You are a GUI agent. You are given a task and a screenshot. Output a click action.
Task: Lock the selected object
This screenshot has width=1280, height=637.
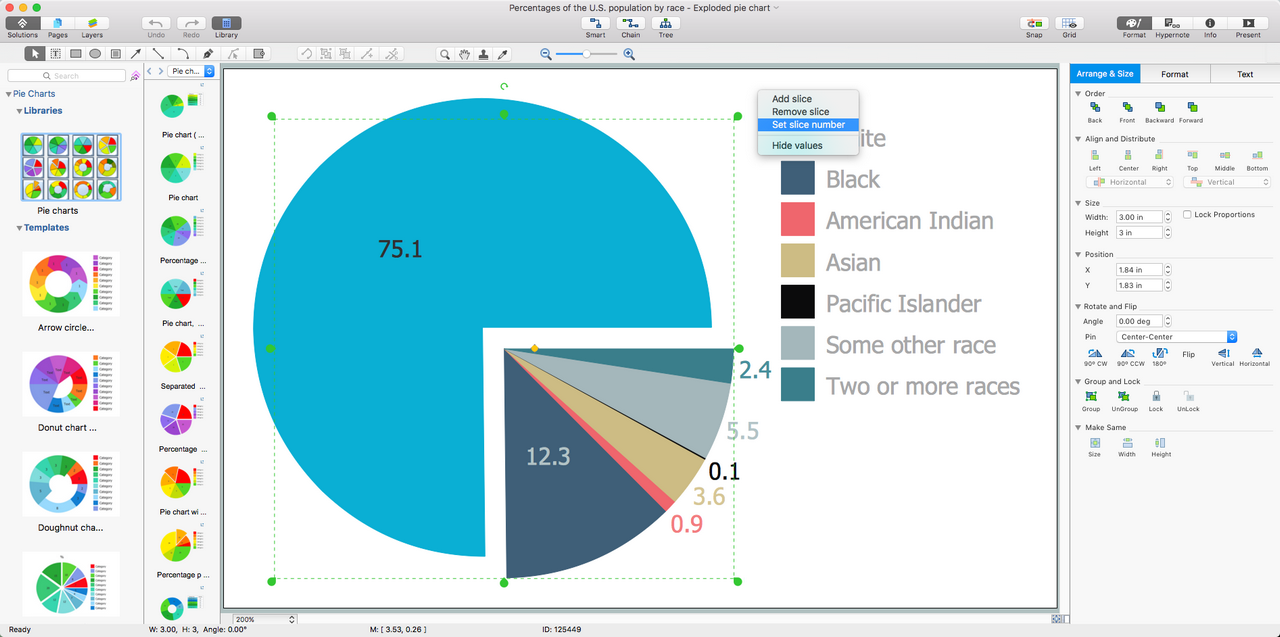(x=1156, y=401)
